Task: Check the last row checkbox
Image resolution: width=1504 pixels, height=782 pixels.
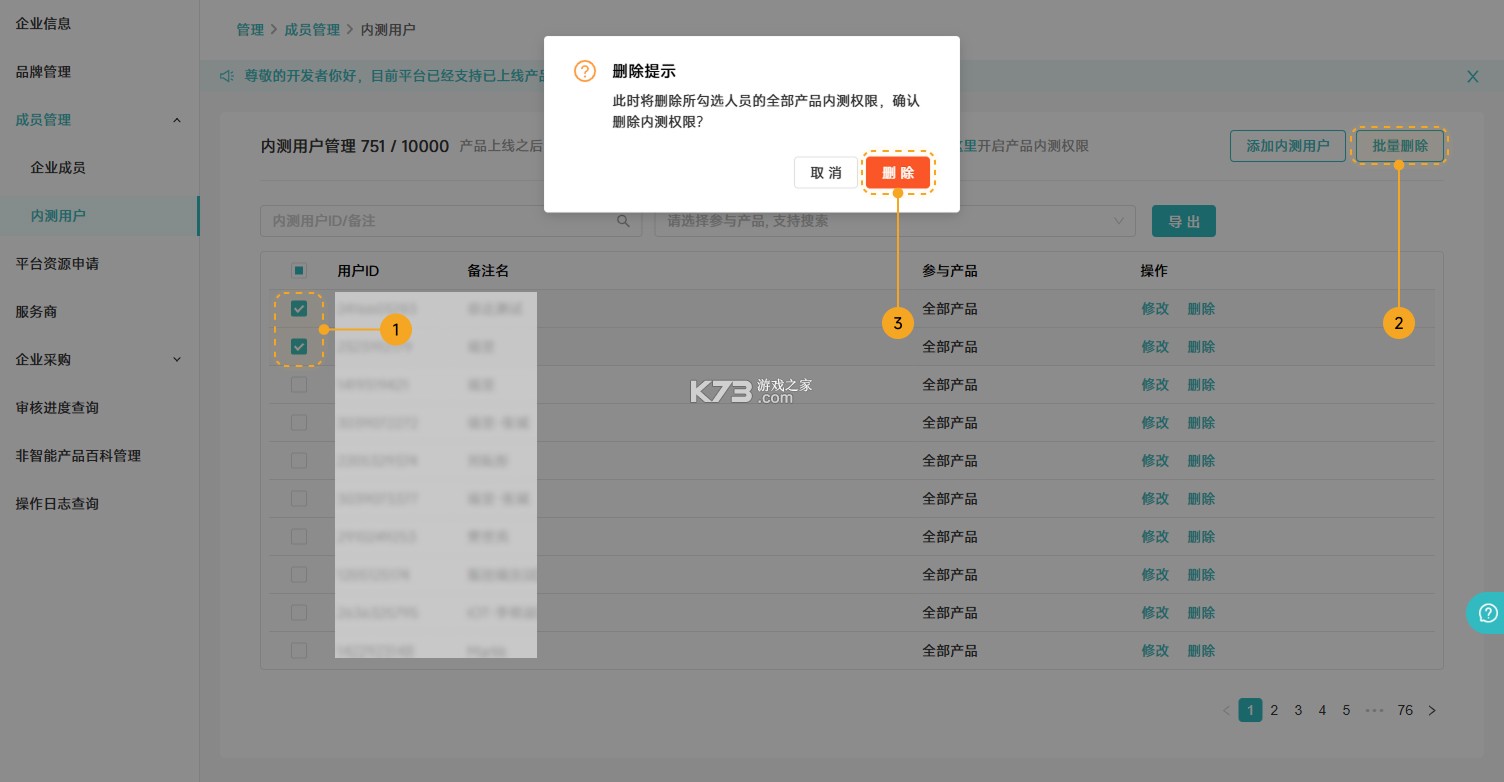Action: [x=299, y=650]
